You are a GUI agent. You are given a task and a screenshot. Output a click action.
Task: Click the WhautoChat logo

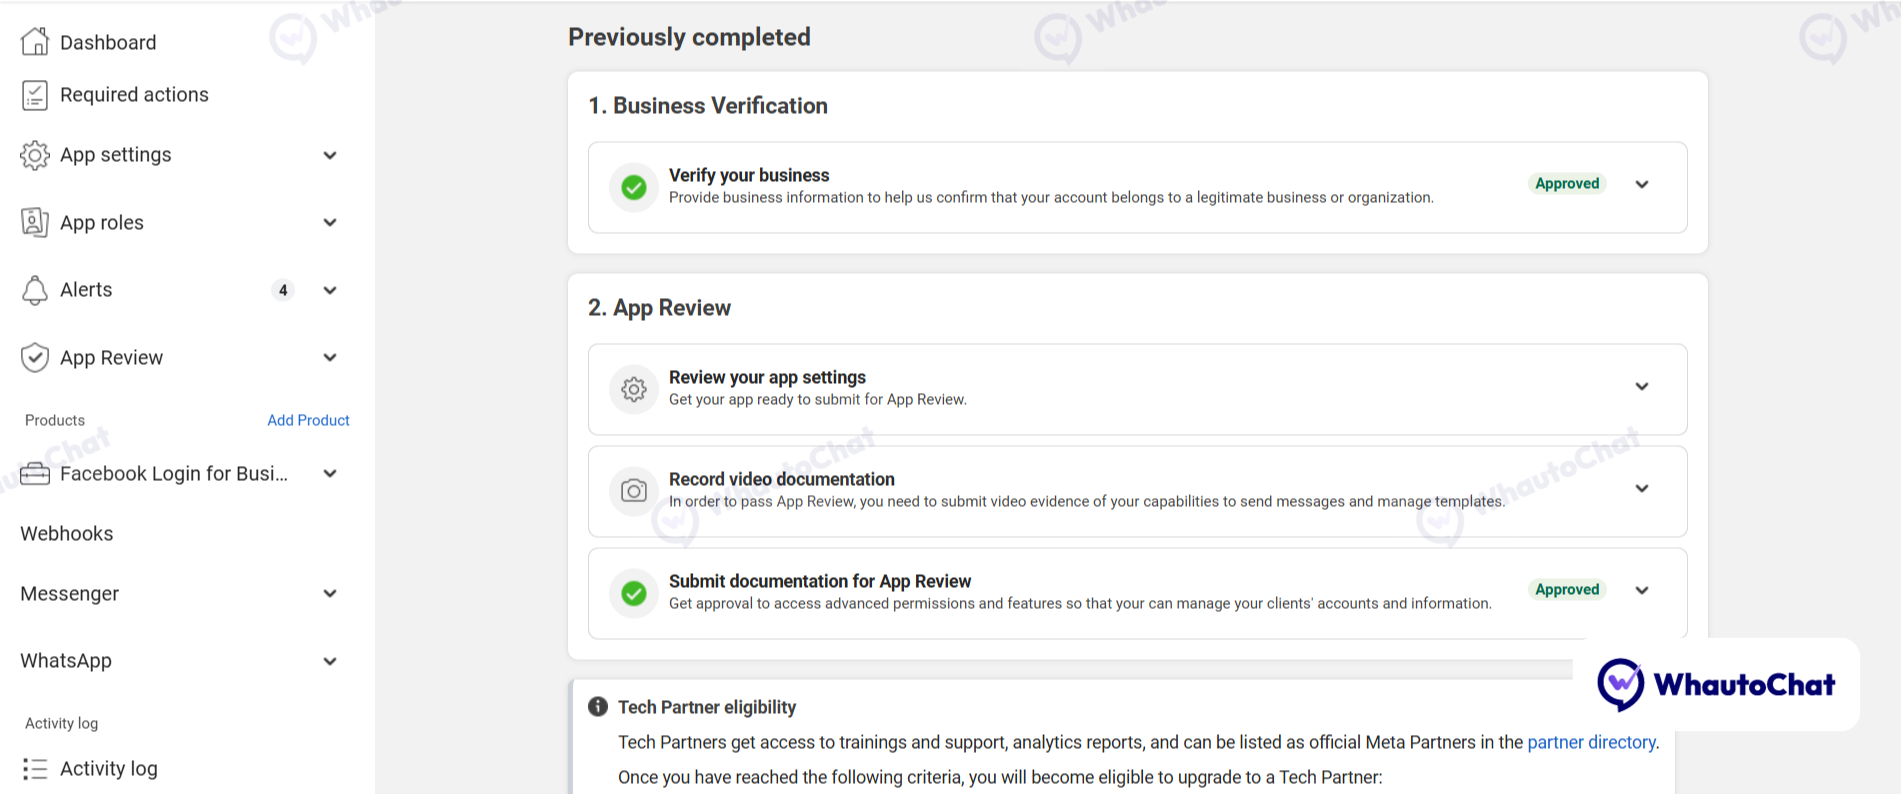[x=1716, y=685]
